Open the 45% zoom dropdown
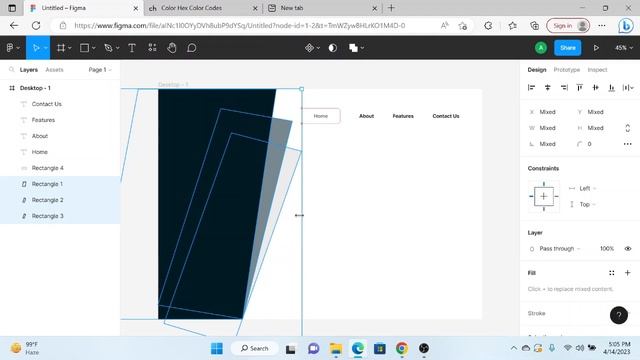 pos(624,48)
